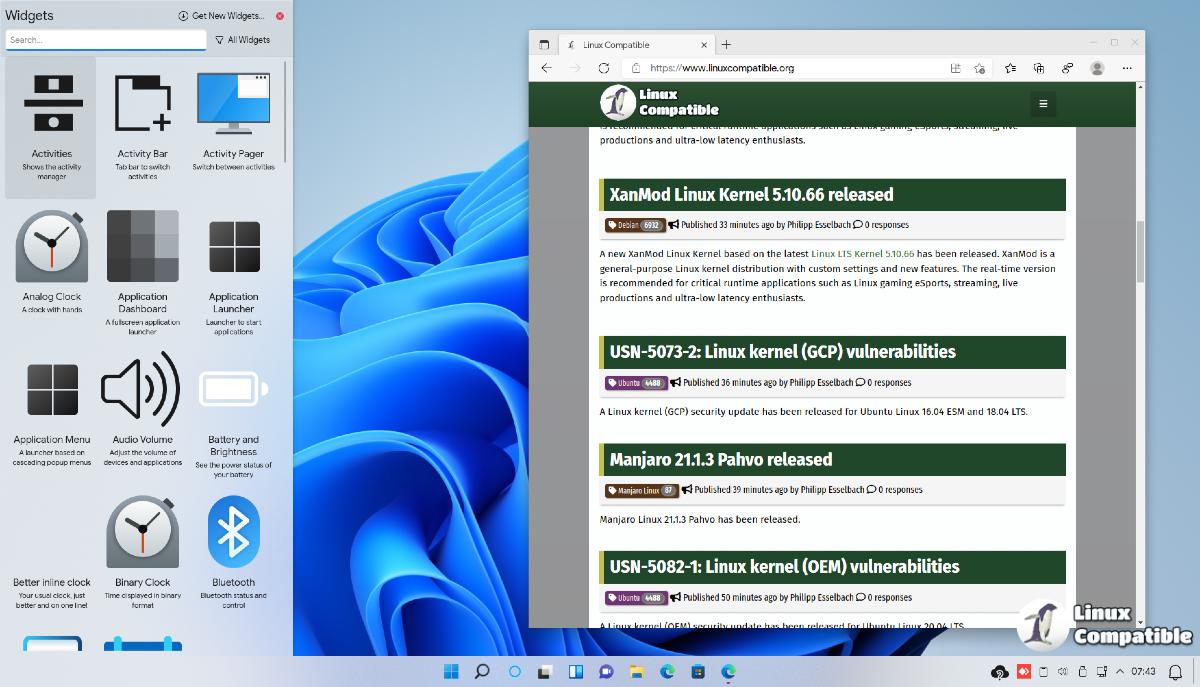The image size is (1200, 687).
Task: Open the 07:43 clock in tray
Action: point(1144,670)
